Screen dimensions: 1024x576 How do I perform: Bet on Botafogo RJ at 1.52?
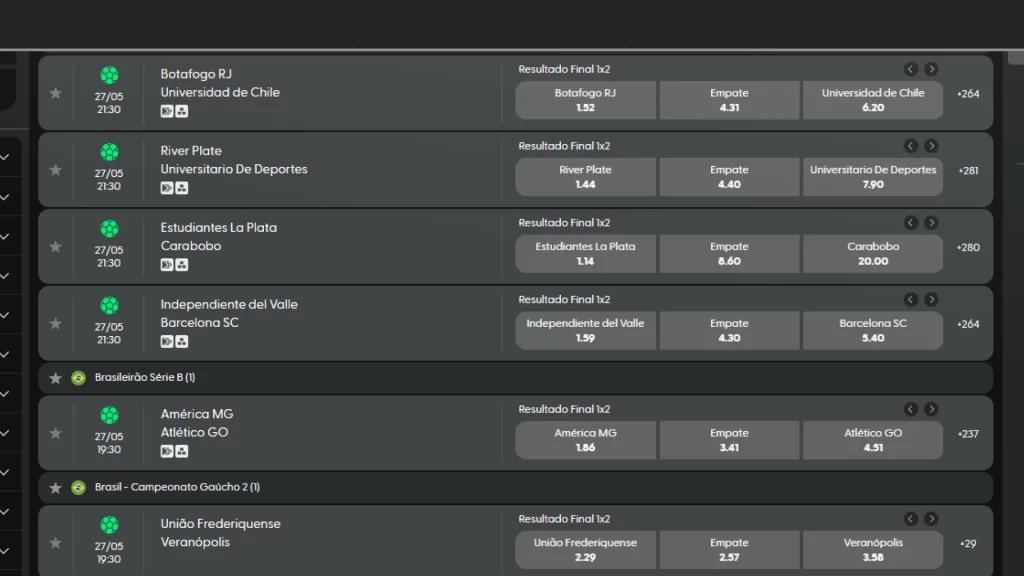tap(585, 100)
